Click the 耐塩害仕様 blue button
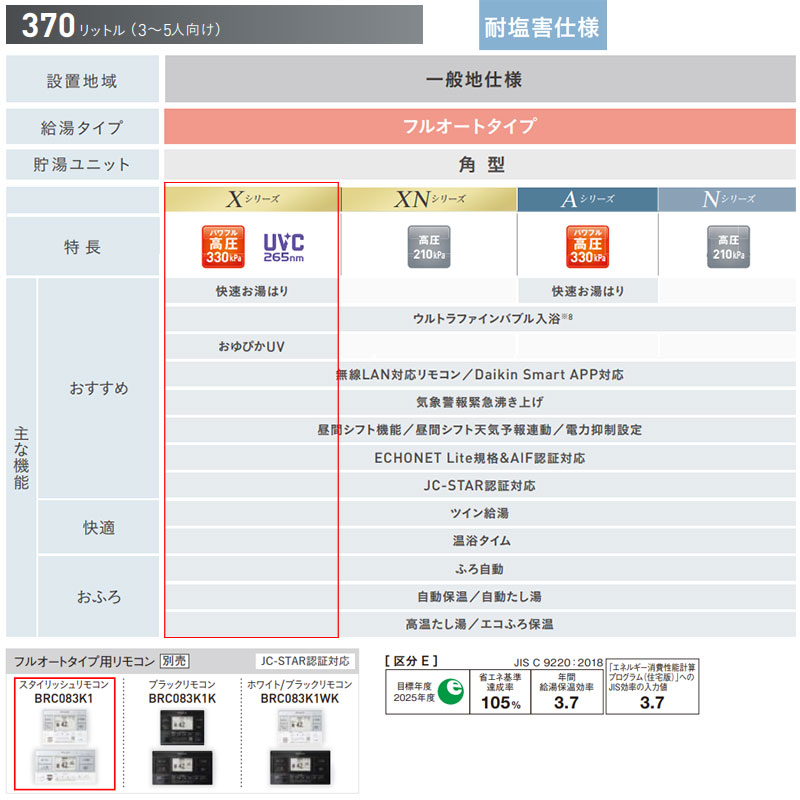The width and height of the screenshot is (800, 800). (x=542, y=26)
